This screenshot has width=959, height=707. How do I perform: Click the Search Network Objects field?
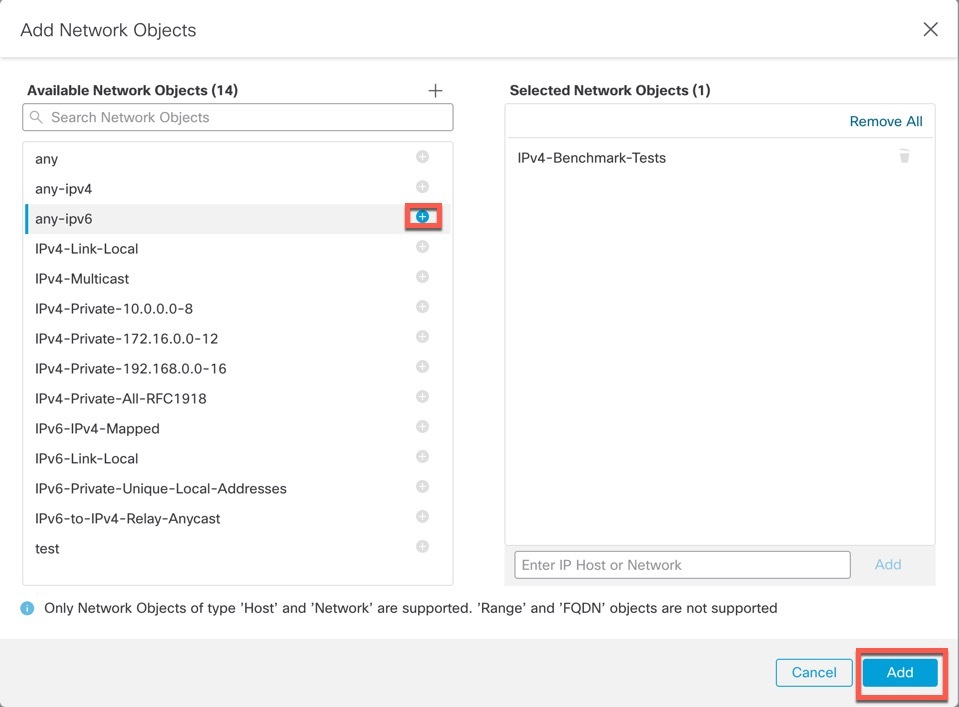pyautogui.click(x=237, y=117)
